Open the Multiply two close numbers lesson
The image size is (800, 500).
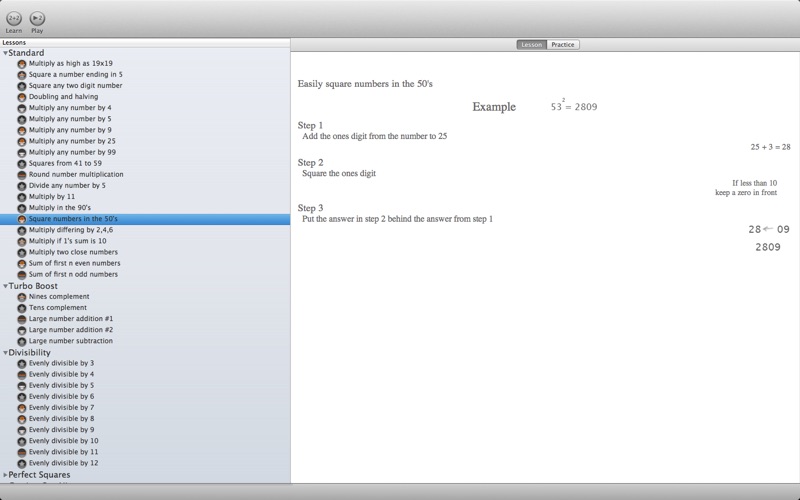tap(73, 252)
